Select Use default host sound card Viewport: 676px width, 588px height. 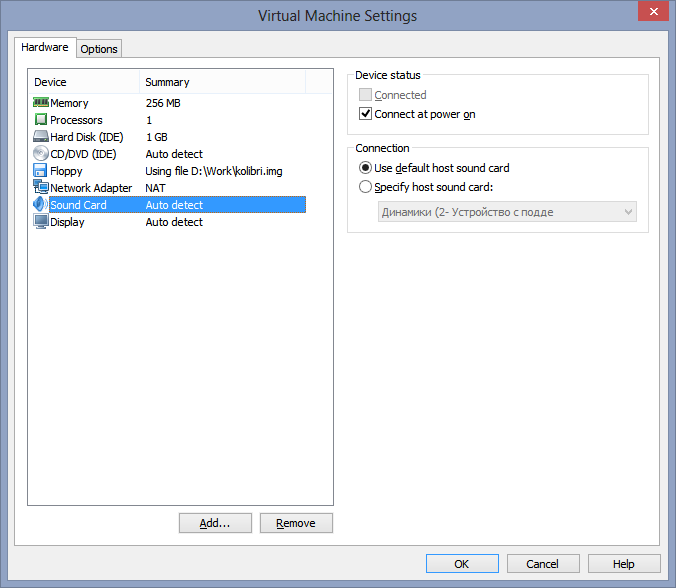[366, 168]
